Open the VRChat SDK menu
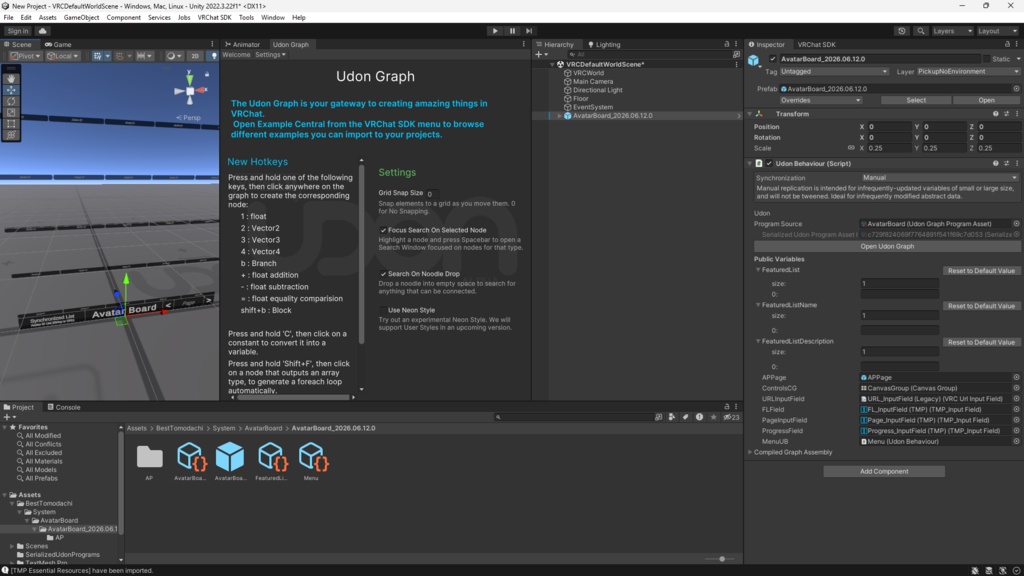The image size is (1024, 576). (214, 18)
